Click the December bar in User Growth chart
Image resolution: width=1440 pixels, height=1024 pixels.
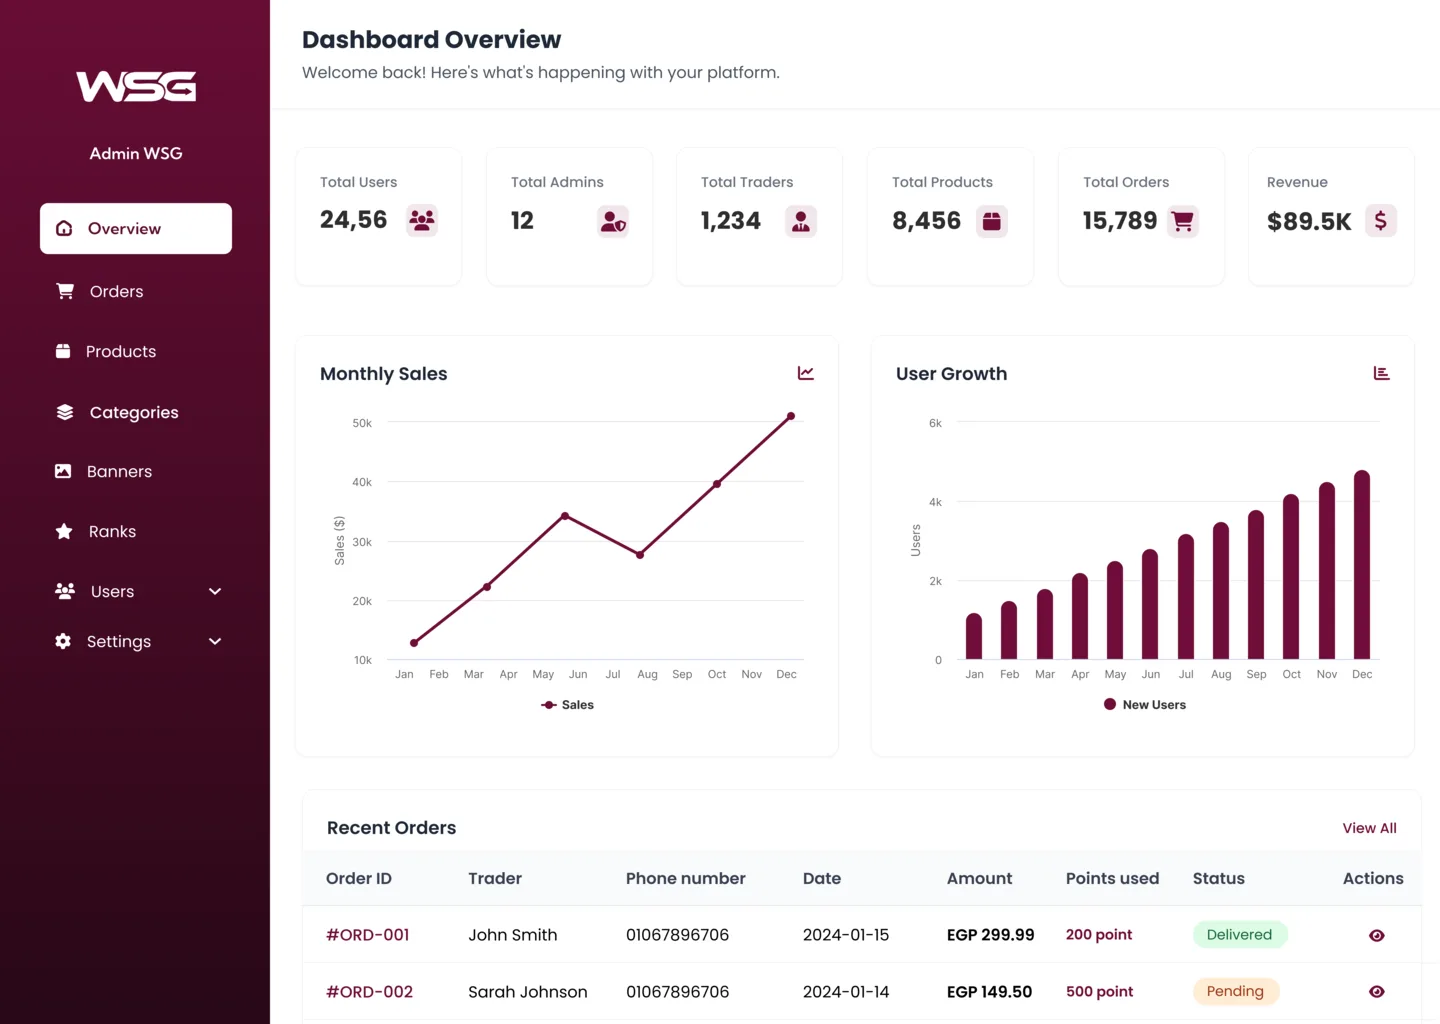tap(1362, 565)
